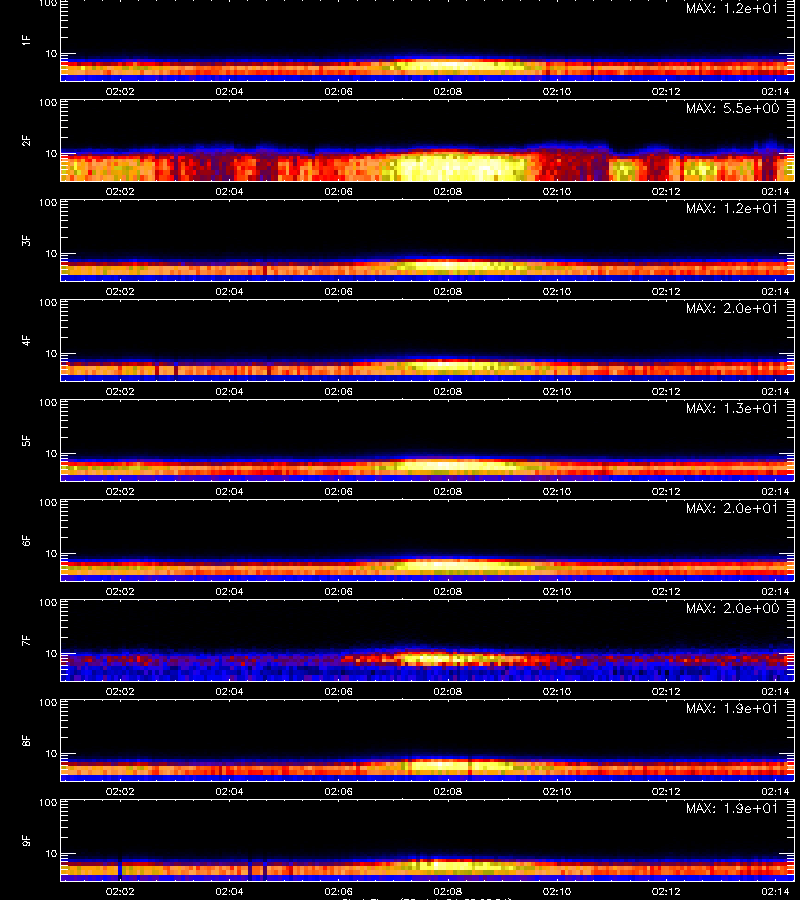Image resolution: width=800 pixels, height=900 pixels.
Task: Click the 2F panel axis label
Action: click(x=26, y=141)
